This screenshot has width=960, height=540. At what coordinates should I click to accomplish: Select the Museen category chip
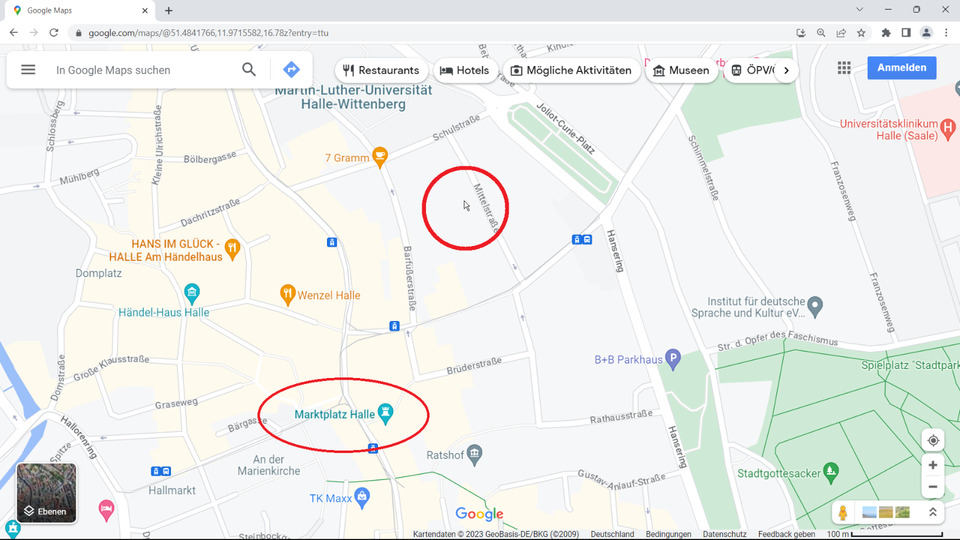pos(681,70)
